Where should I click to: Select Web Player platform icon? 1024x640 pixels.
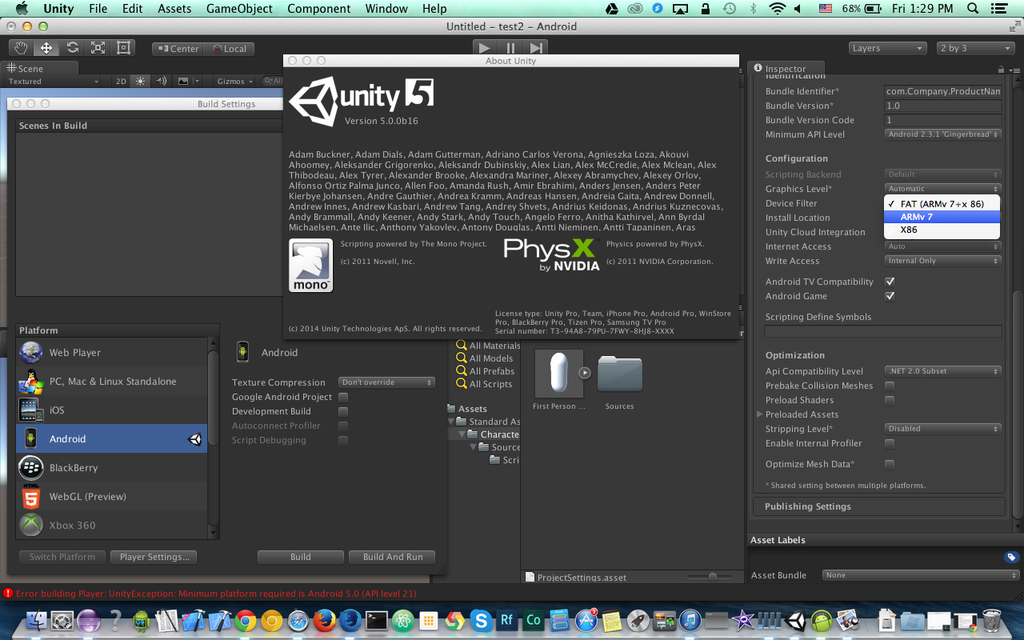[31, 352]
